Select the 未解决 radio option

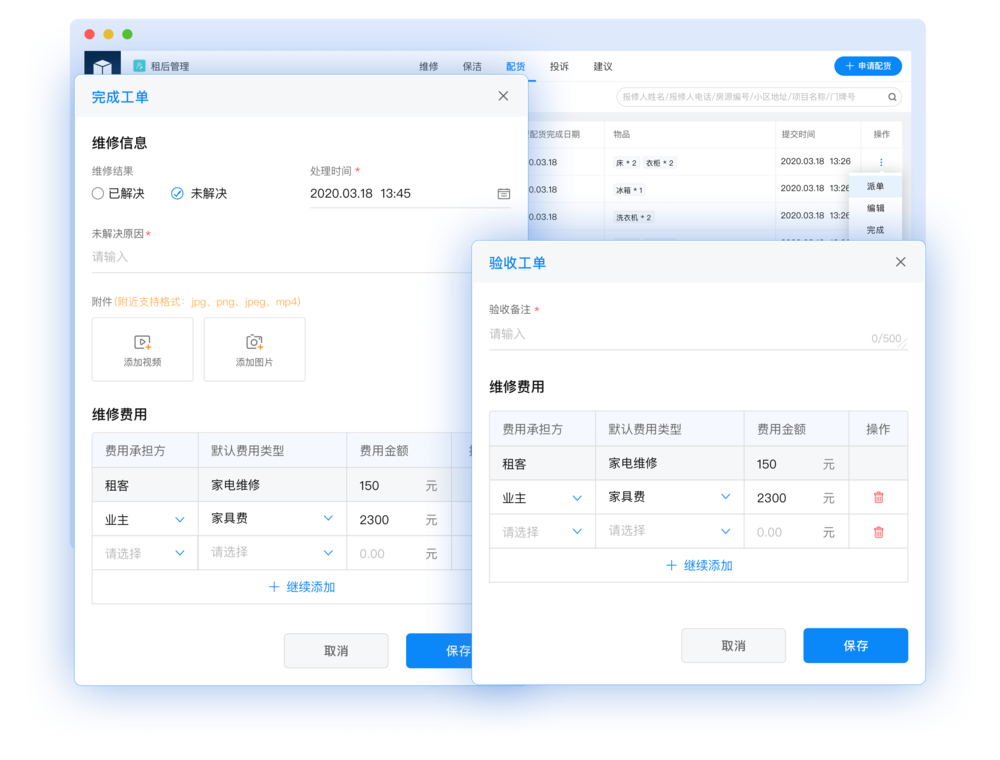199,193
